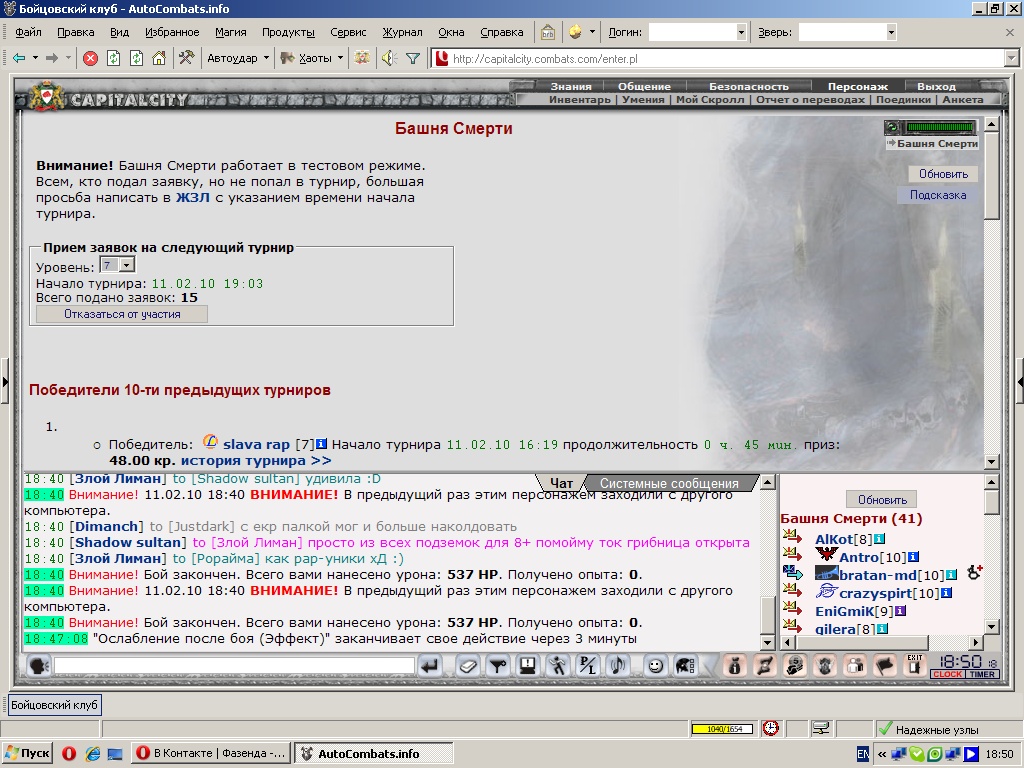Open the back button history dropdown arrow
This screenshot has height=768, width=1024.
(35, 58)
